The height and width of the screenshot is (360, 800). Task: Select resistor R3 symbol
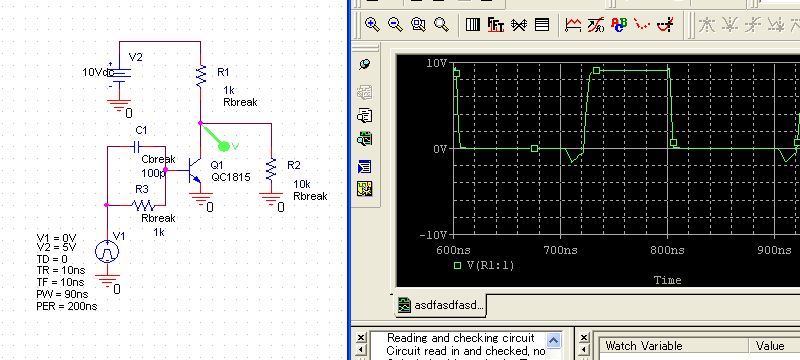point(143,205)
